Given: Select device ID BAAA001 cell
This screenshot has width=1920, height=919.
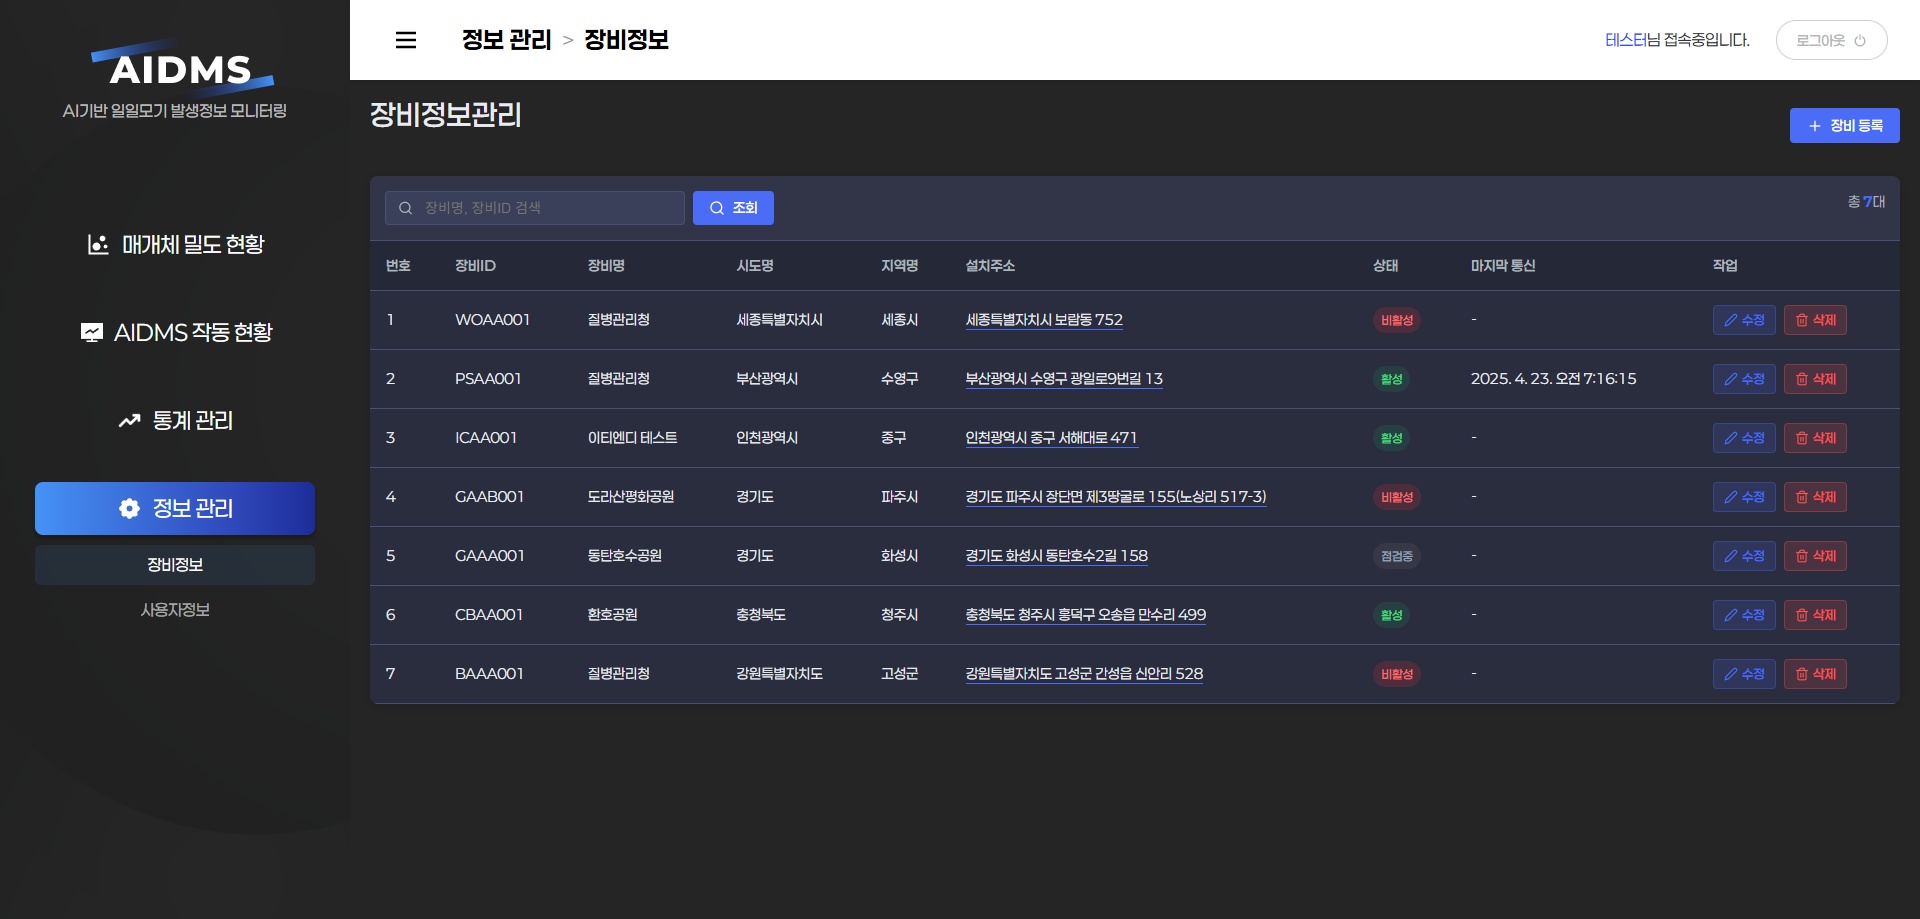Looking at the screenshot, I should (x=489, y=674).
